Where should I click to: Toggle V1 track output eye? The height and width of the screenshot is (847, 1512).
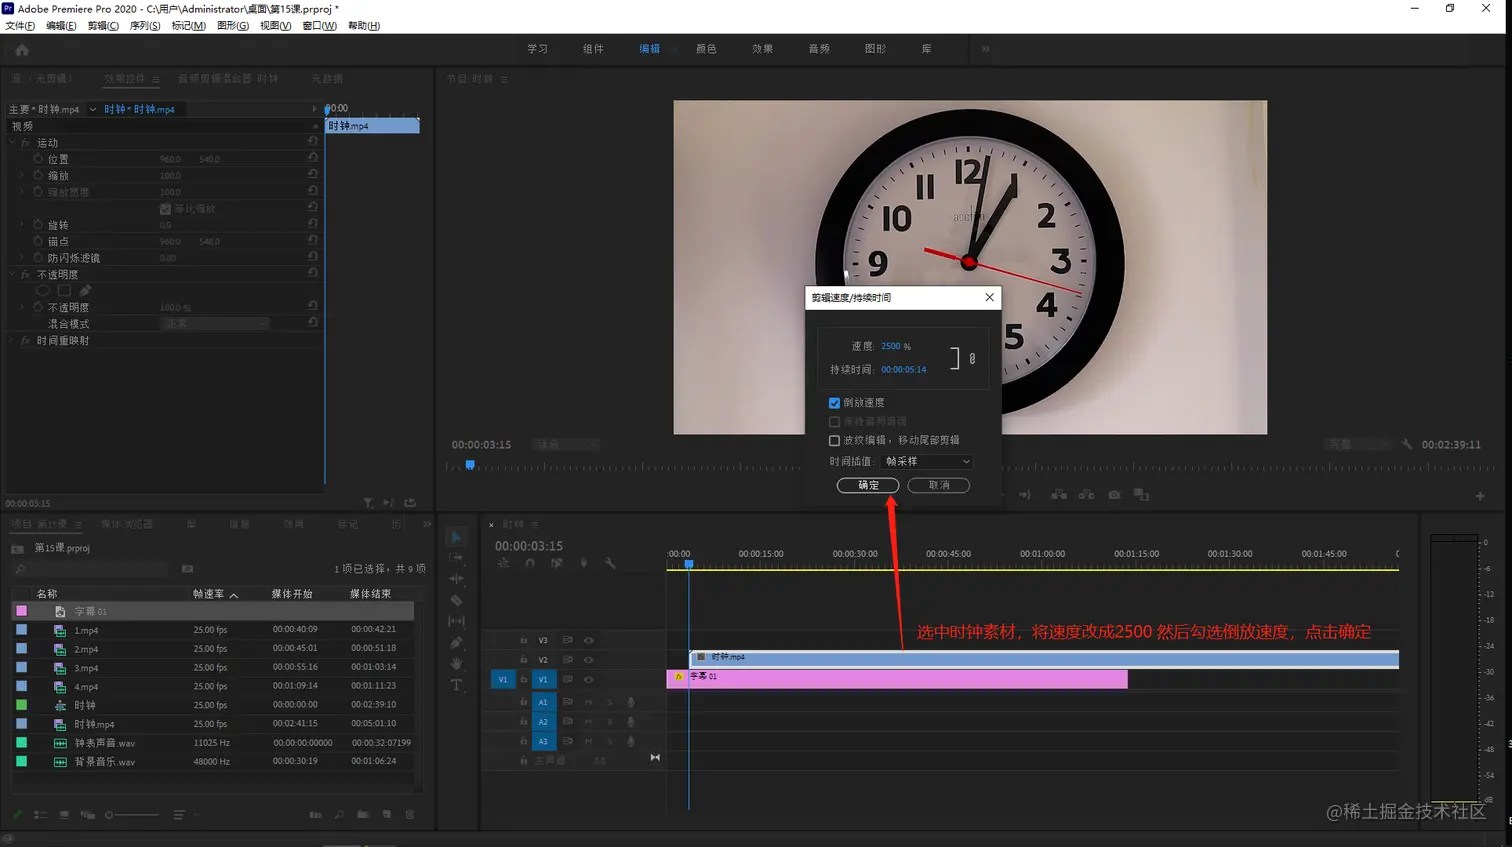pos(588,680)
